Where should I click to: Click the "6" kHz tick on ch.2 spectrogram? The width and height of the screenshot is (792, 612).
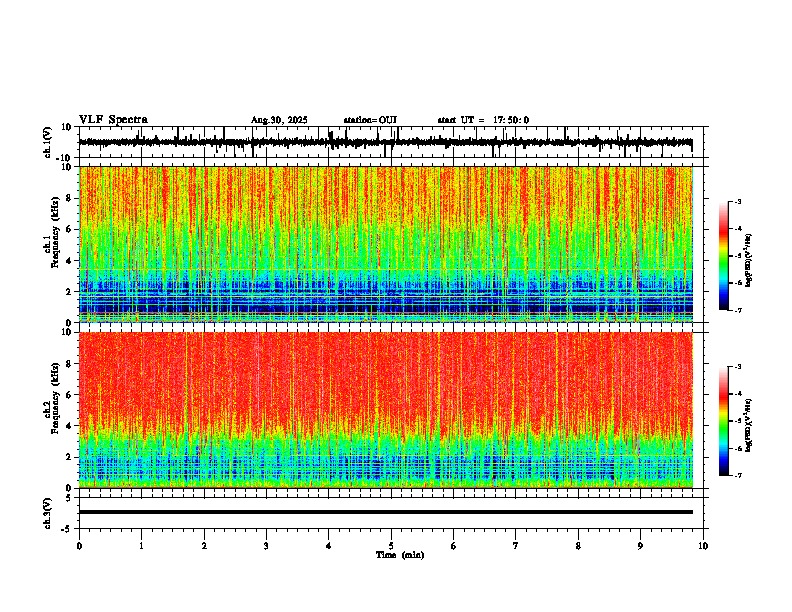tap(70, 395)
